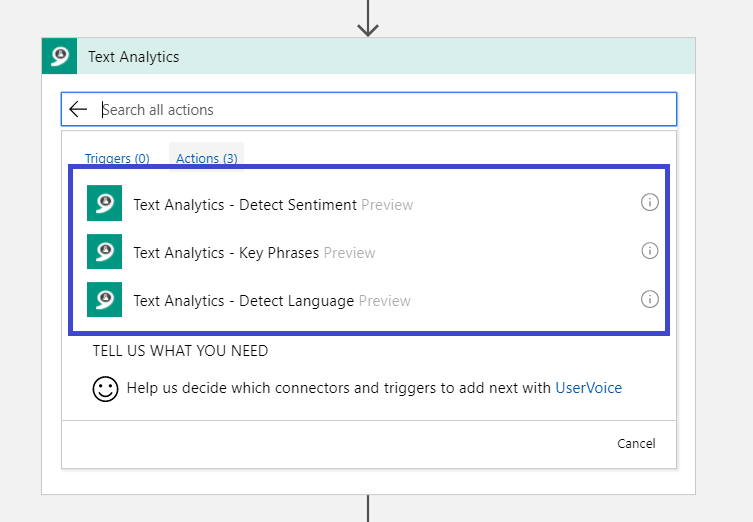This screenshot has width=753, height=522.
Task: Show info for Detect Sentiment action
Action: tap(650, 202)
